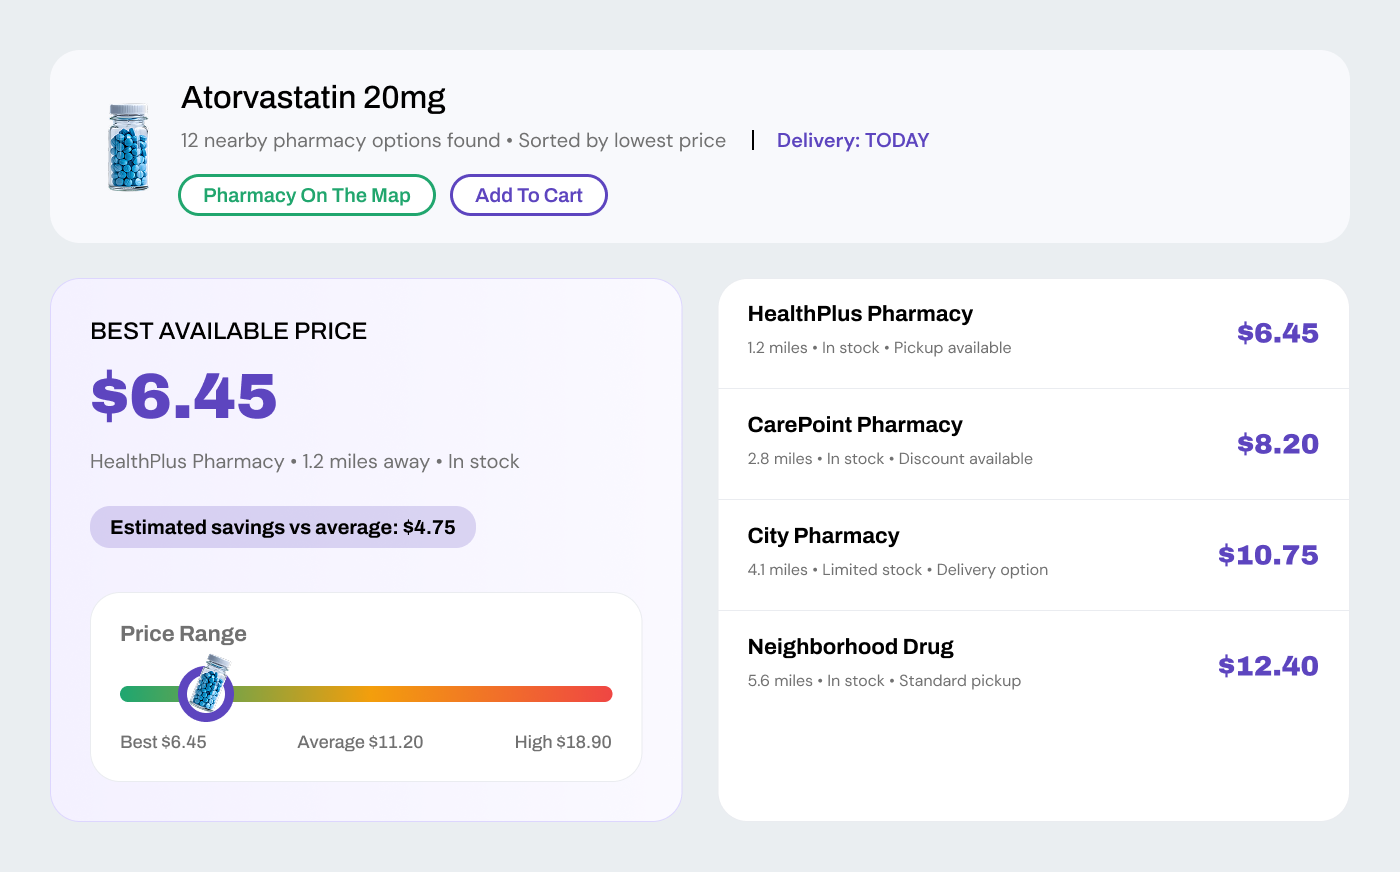This screenshot has height=872, width=1400.
Task: Click the Best $6.45 range label
Action: tap(163, 742)
